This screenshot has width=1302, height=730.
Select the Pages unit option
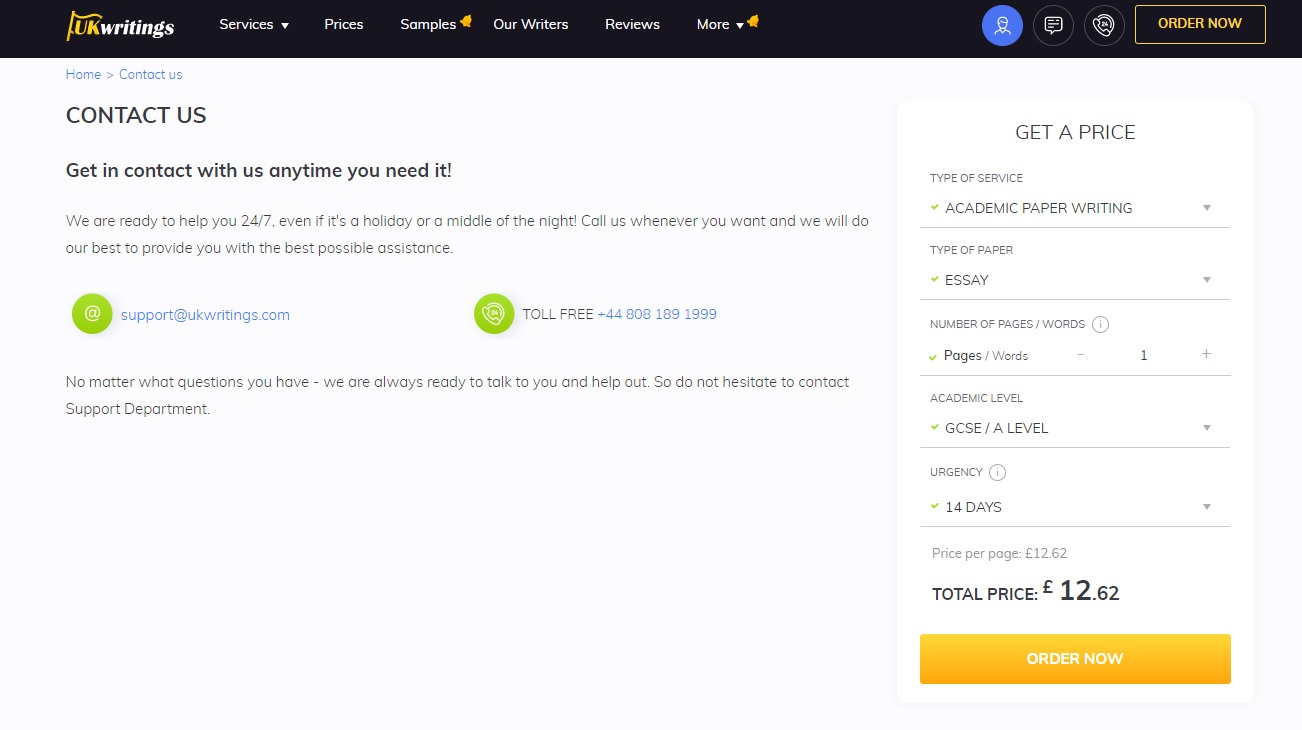click(x=963, y=355)
